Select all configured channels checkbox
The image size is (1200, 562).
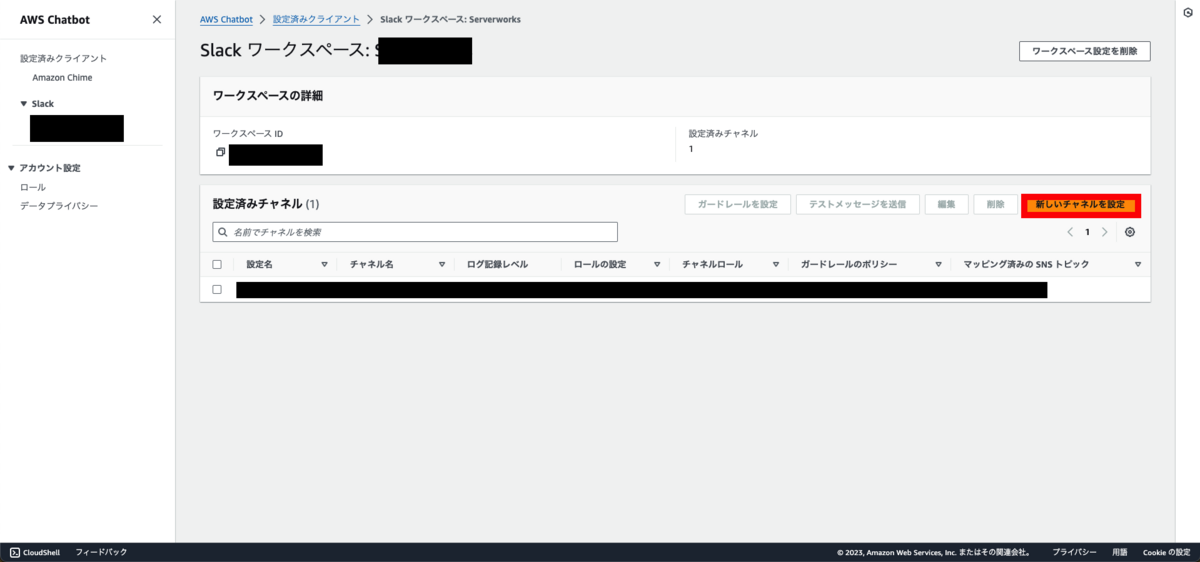(217, 265)
